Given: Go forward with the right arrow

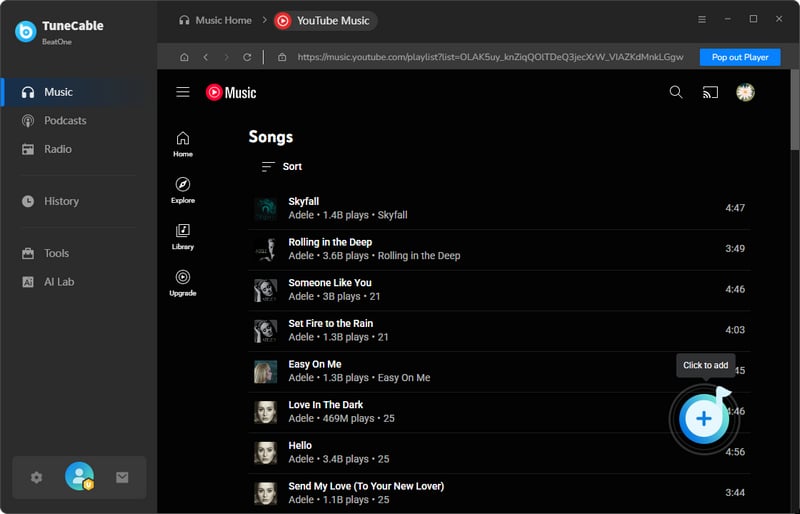Looking at the screenshot, I should pyautogui.click(x=227, y=57).
